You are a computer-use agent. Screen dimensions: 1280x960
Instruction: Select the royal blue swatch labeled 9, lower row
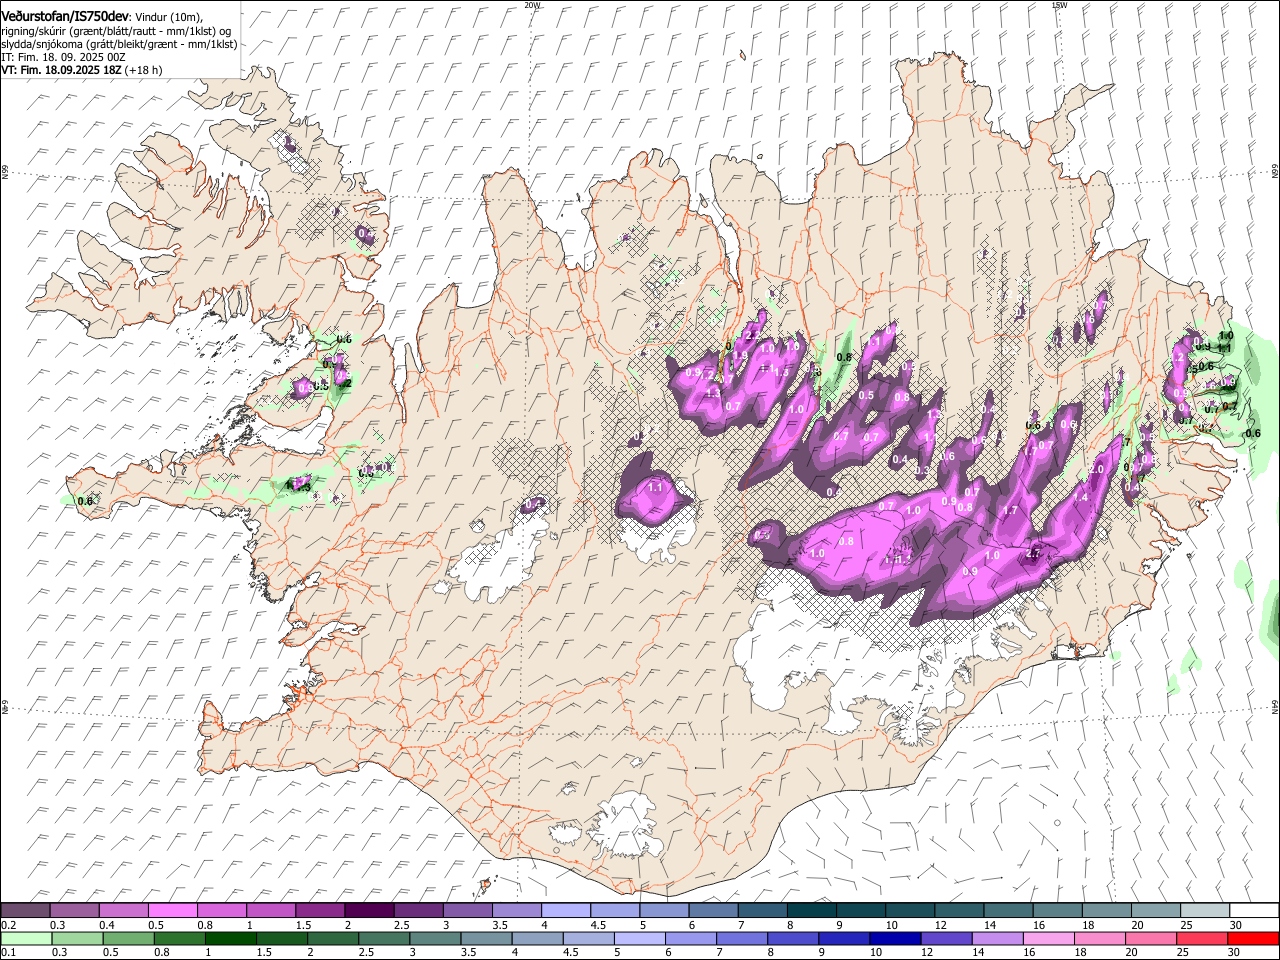tap(844, 938)
